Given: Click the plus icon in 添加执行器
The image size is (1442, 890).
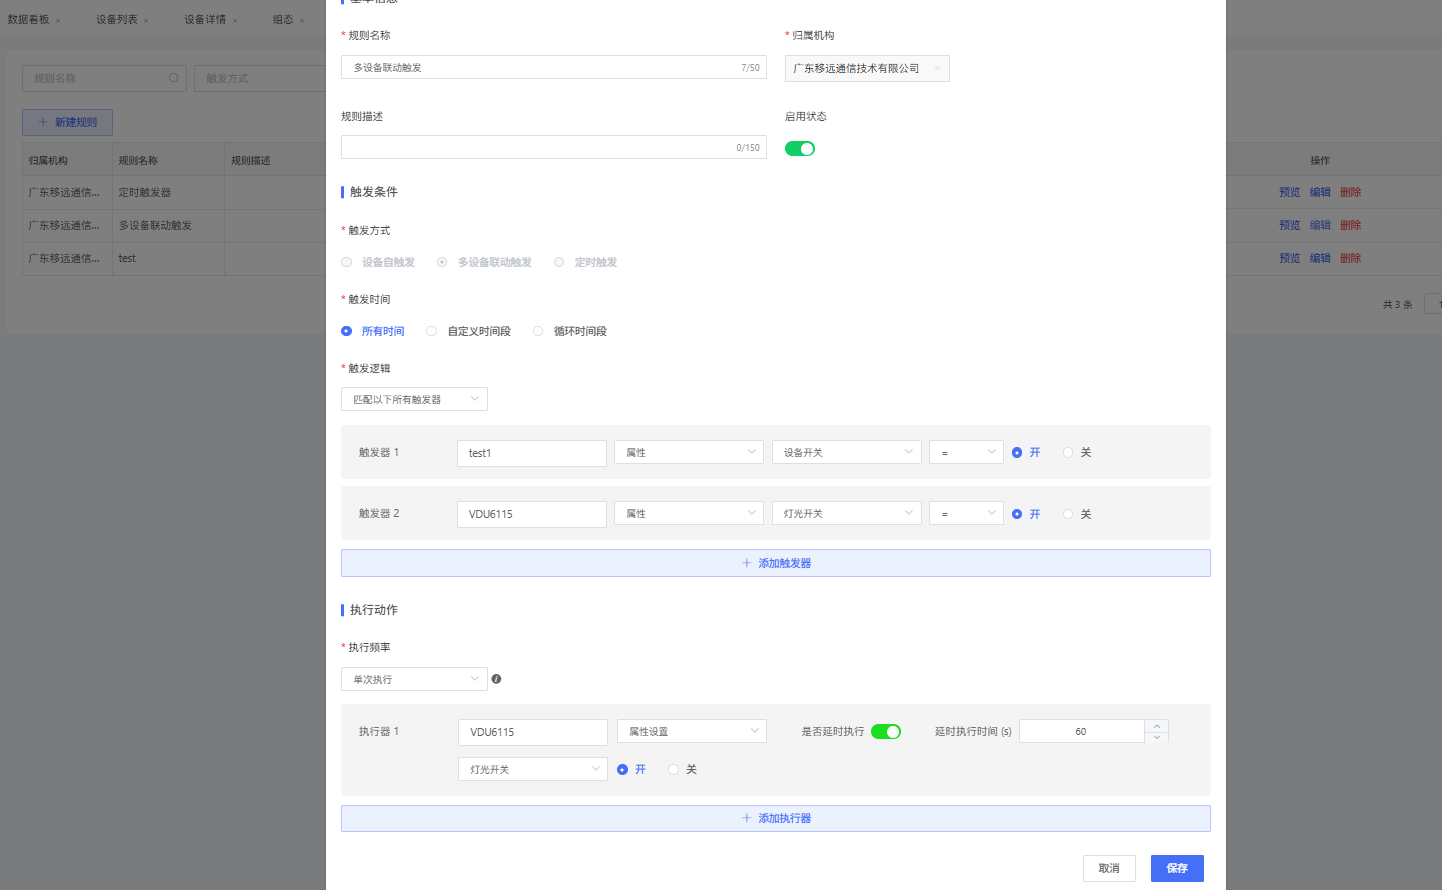Looking at the screenshot, I should pyautogui.click(x=746, y=818).
